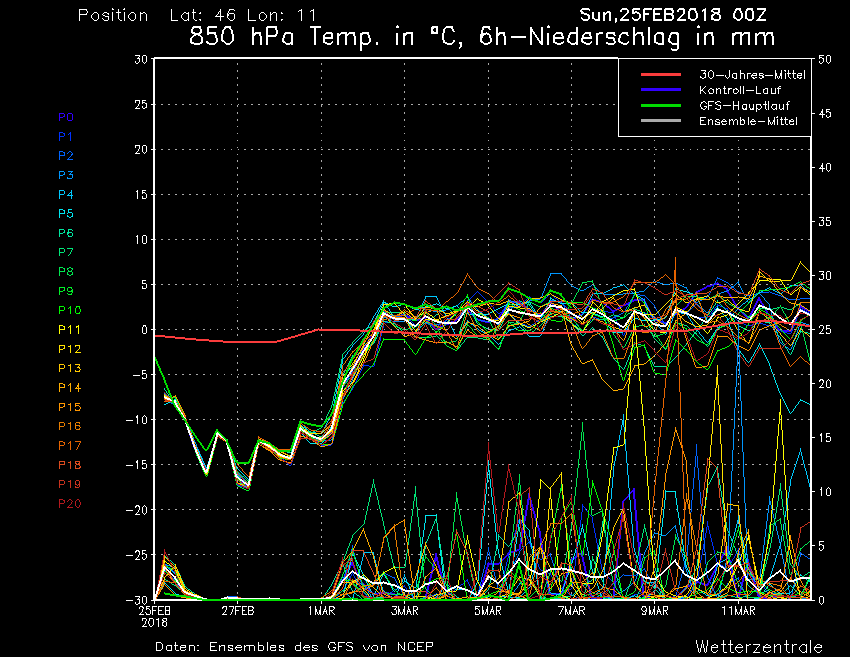This screenshot has height=657, width=850.
Task: Click the 27FEB x-axis date label
Action: click(x=238, y=610)
